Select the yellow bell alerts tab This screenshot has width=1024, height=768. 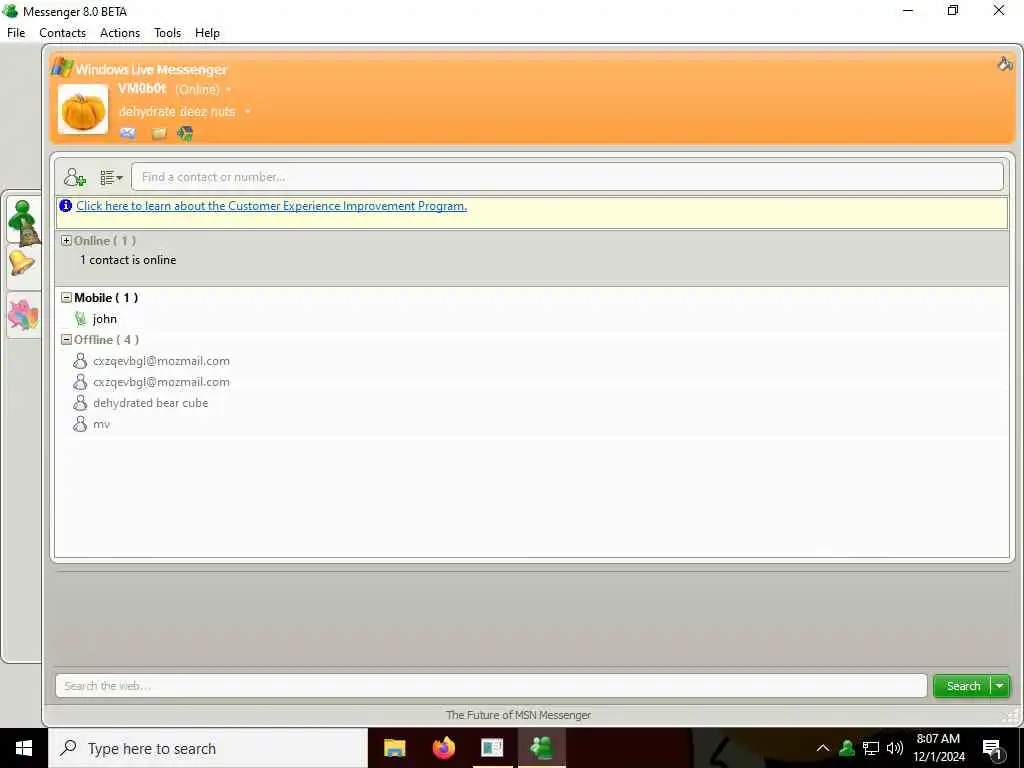[22, 264]
